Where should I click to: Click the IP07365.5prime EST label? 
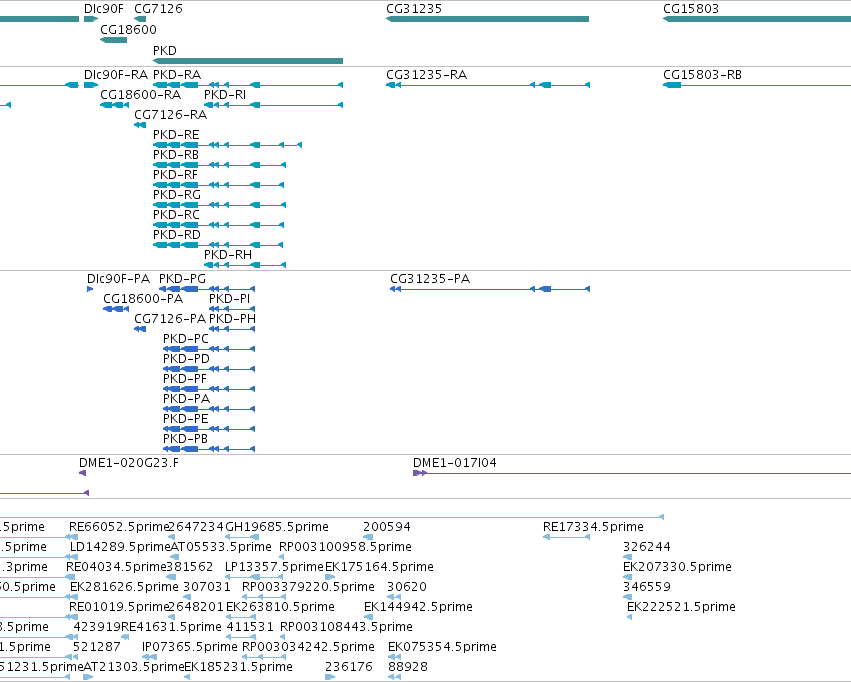pyautogui.click(x=190, y=647)
